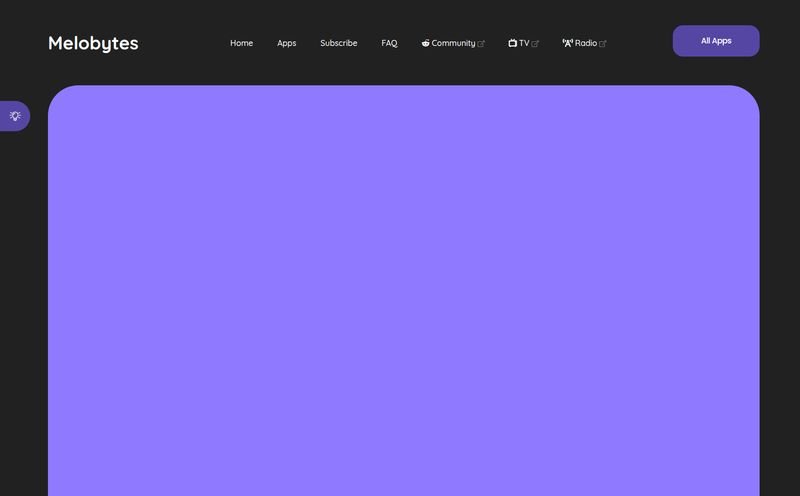
Task: Open the Home nav link
Action: 241,43
